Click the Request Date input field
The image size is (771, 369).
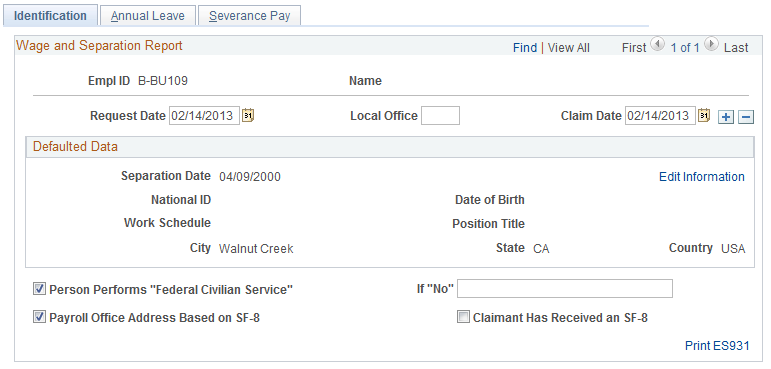point(205,116)
